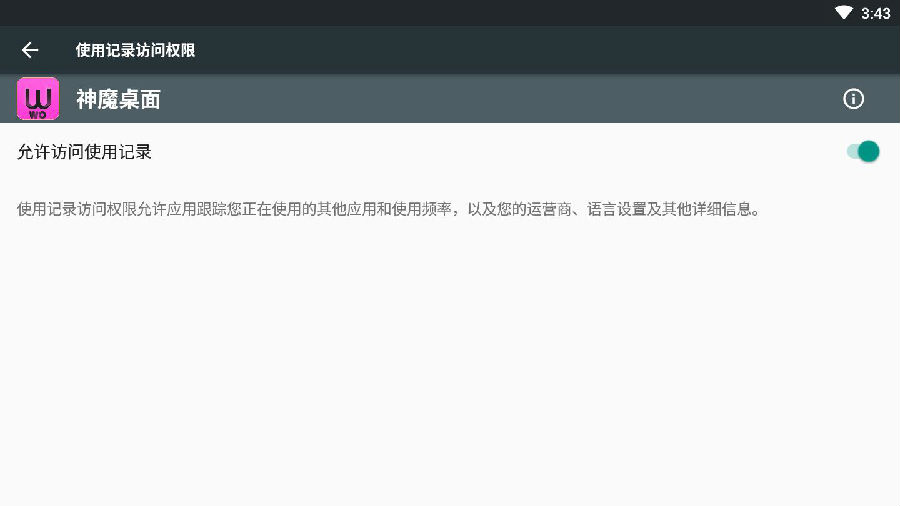Click the 神魔桌面 app name
900x506 pixels.
pos(118,99)
